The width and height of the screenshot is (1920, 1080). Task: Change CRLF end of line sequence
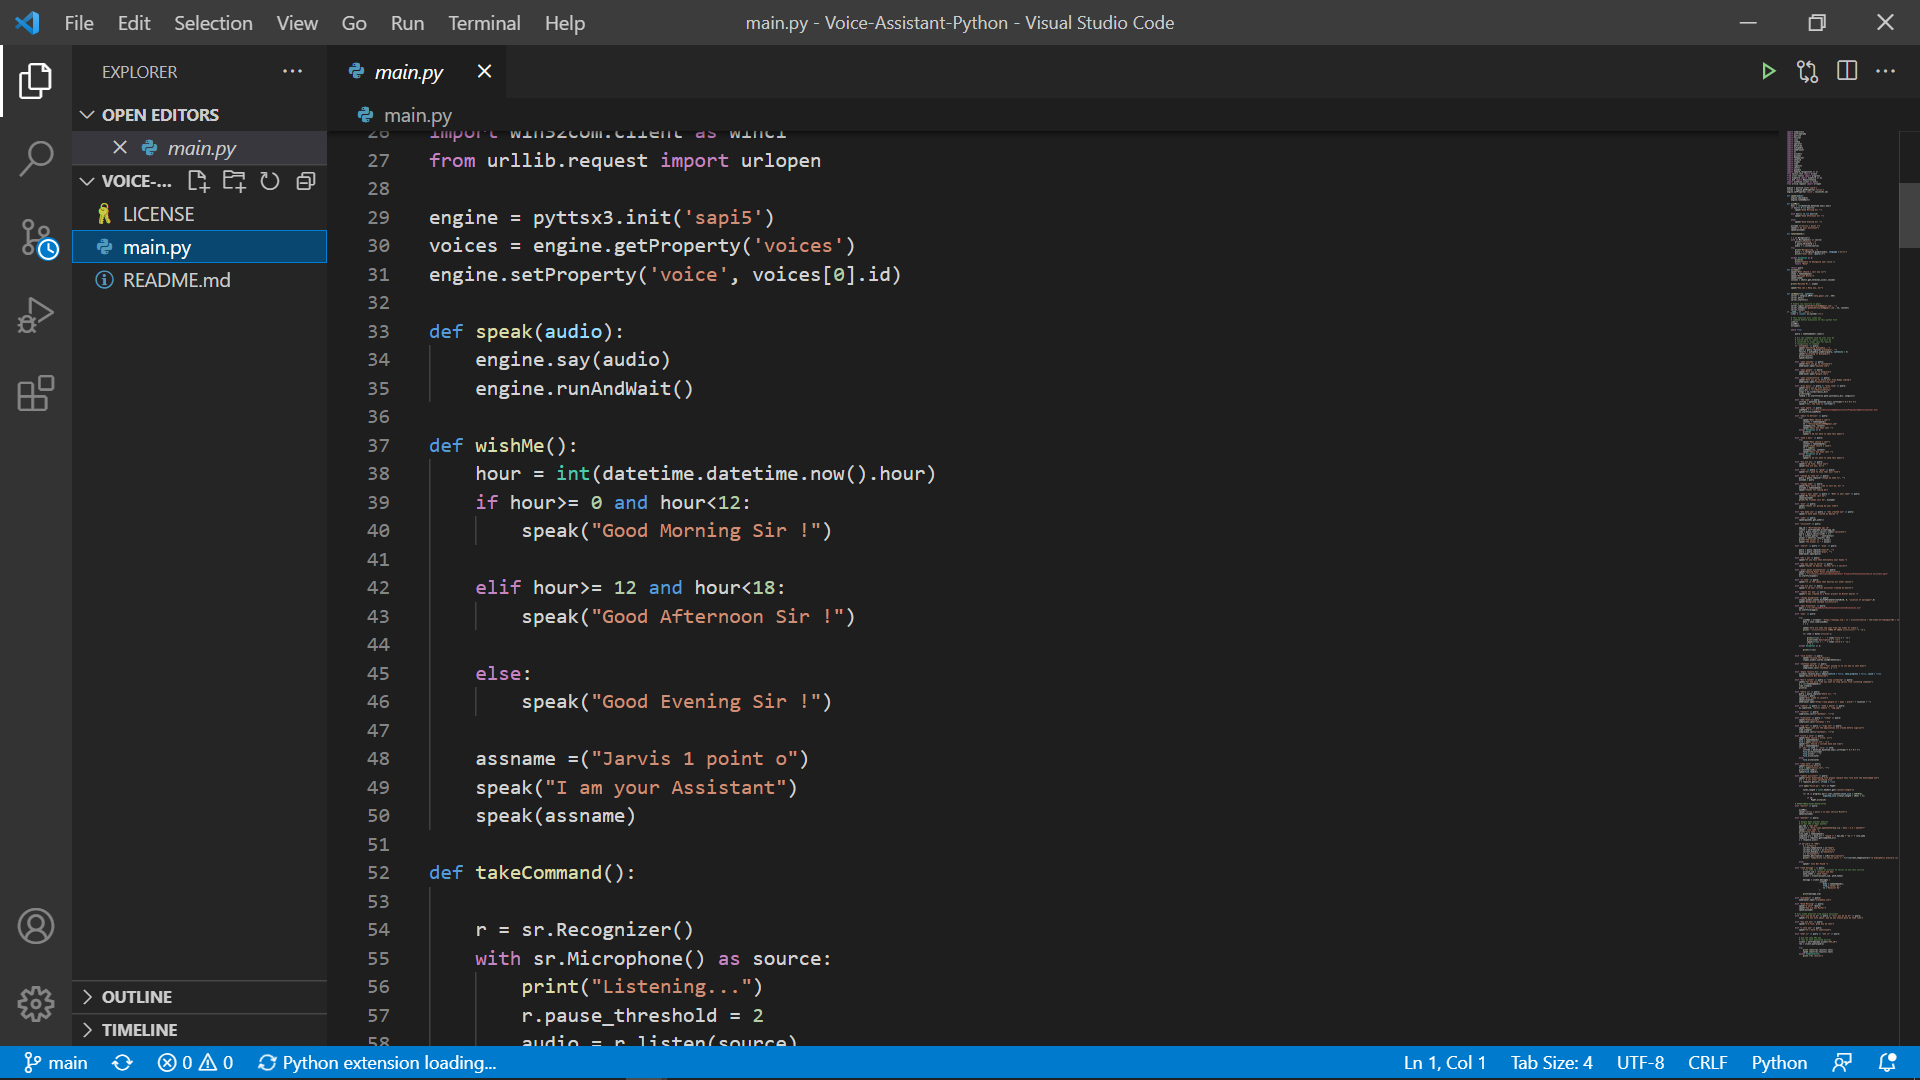click(x=1708, y=1062)
